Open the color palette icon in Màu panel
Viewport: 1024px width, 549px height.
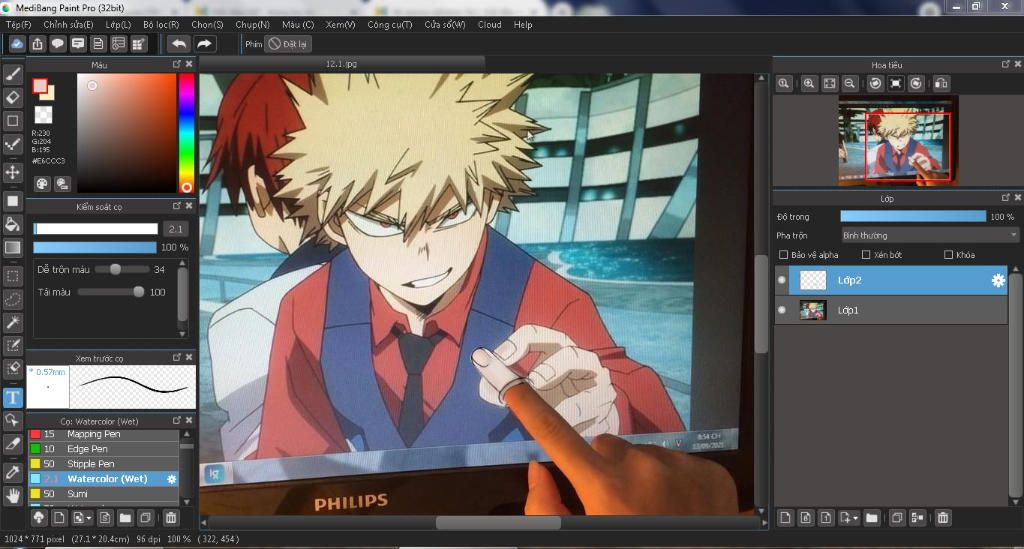point(42,184)
